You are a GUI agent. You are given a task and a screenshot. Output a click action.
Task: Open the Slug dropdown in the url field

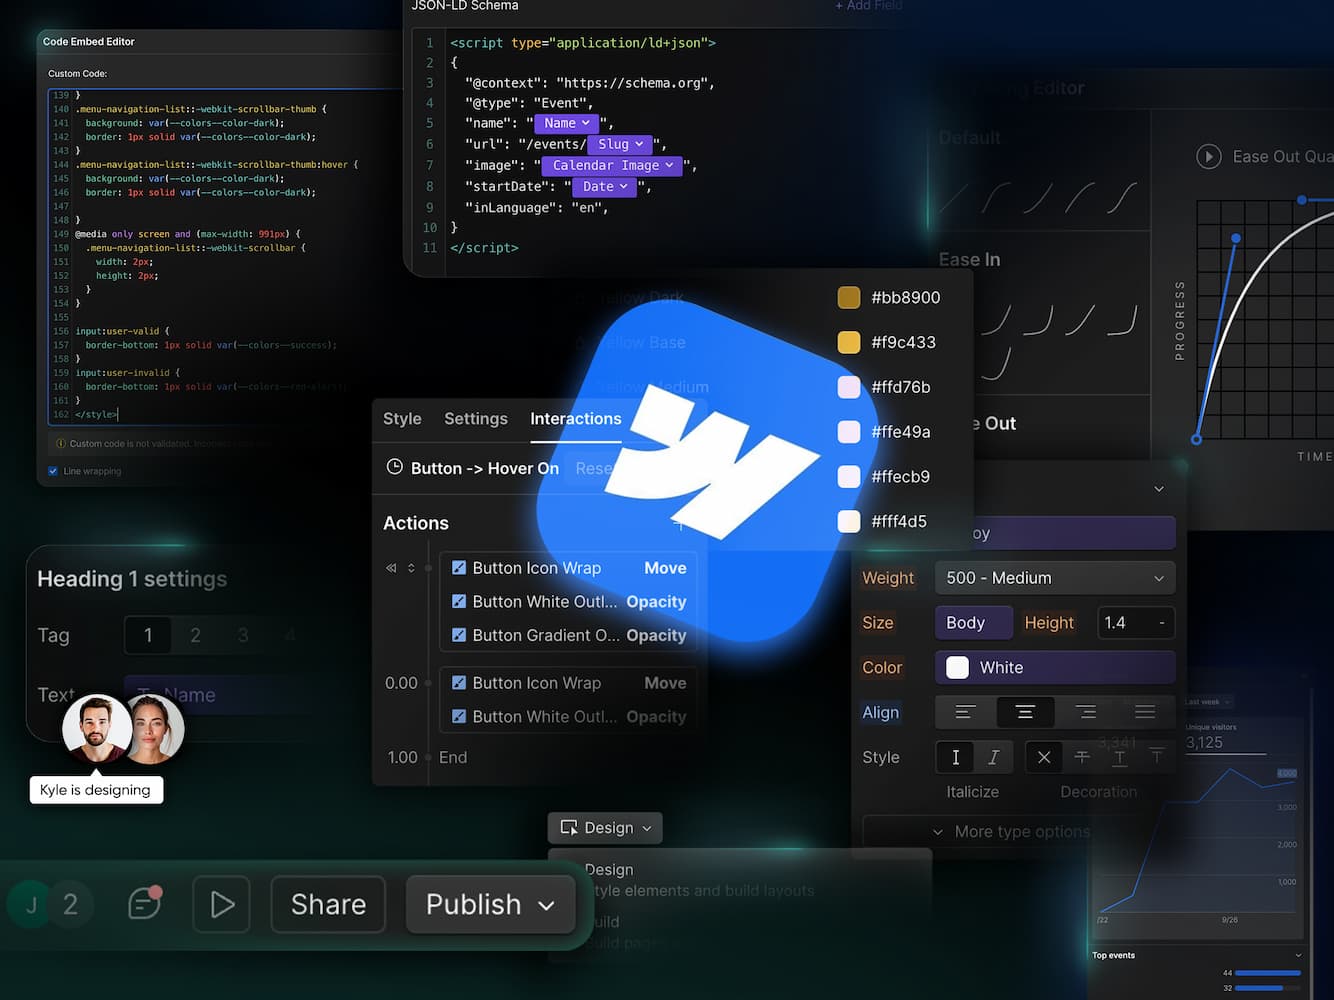click(x=621, y=144)
